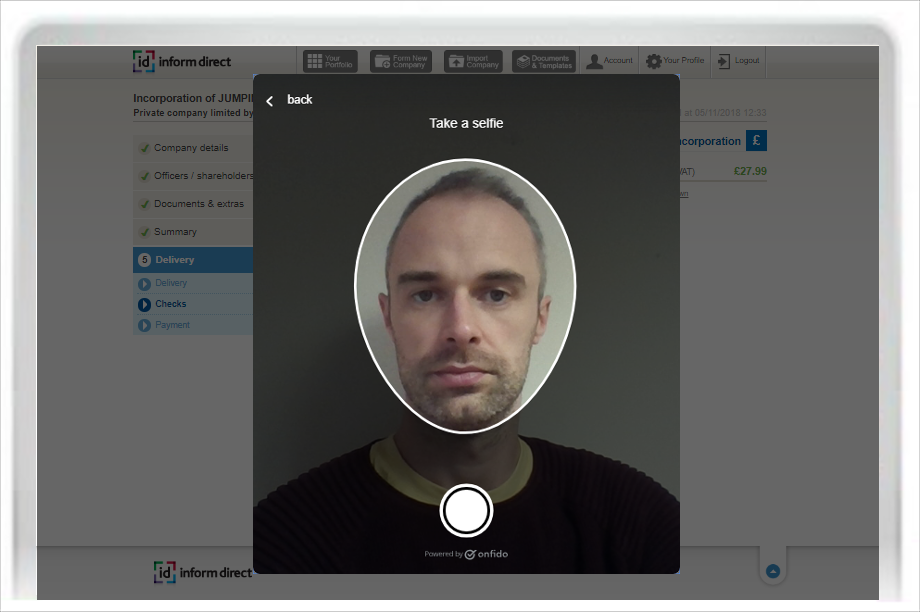Expand the Checks sub-step

(x=145, y=305)
